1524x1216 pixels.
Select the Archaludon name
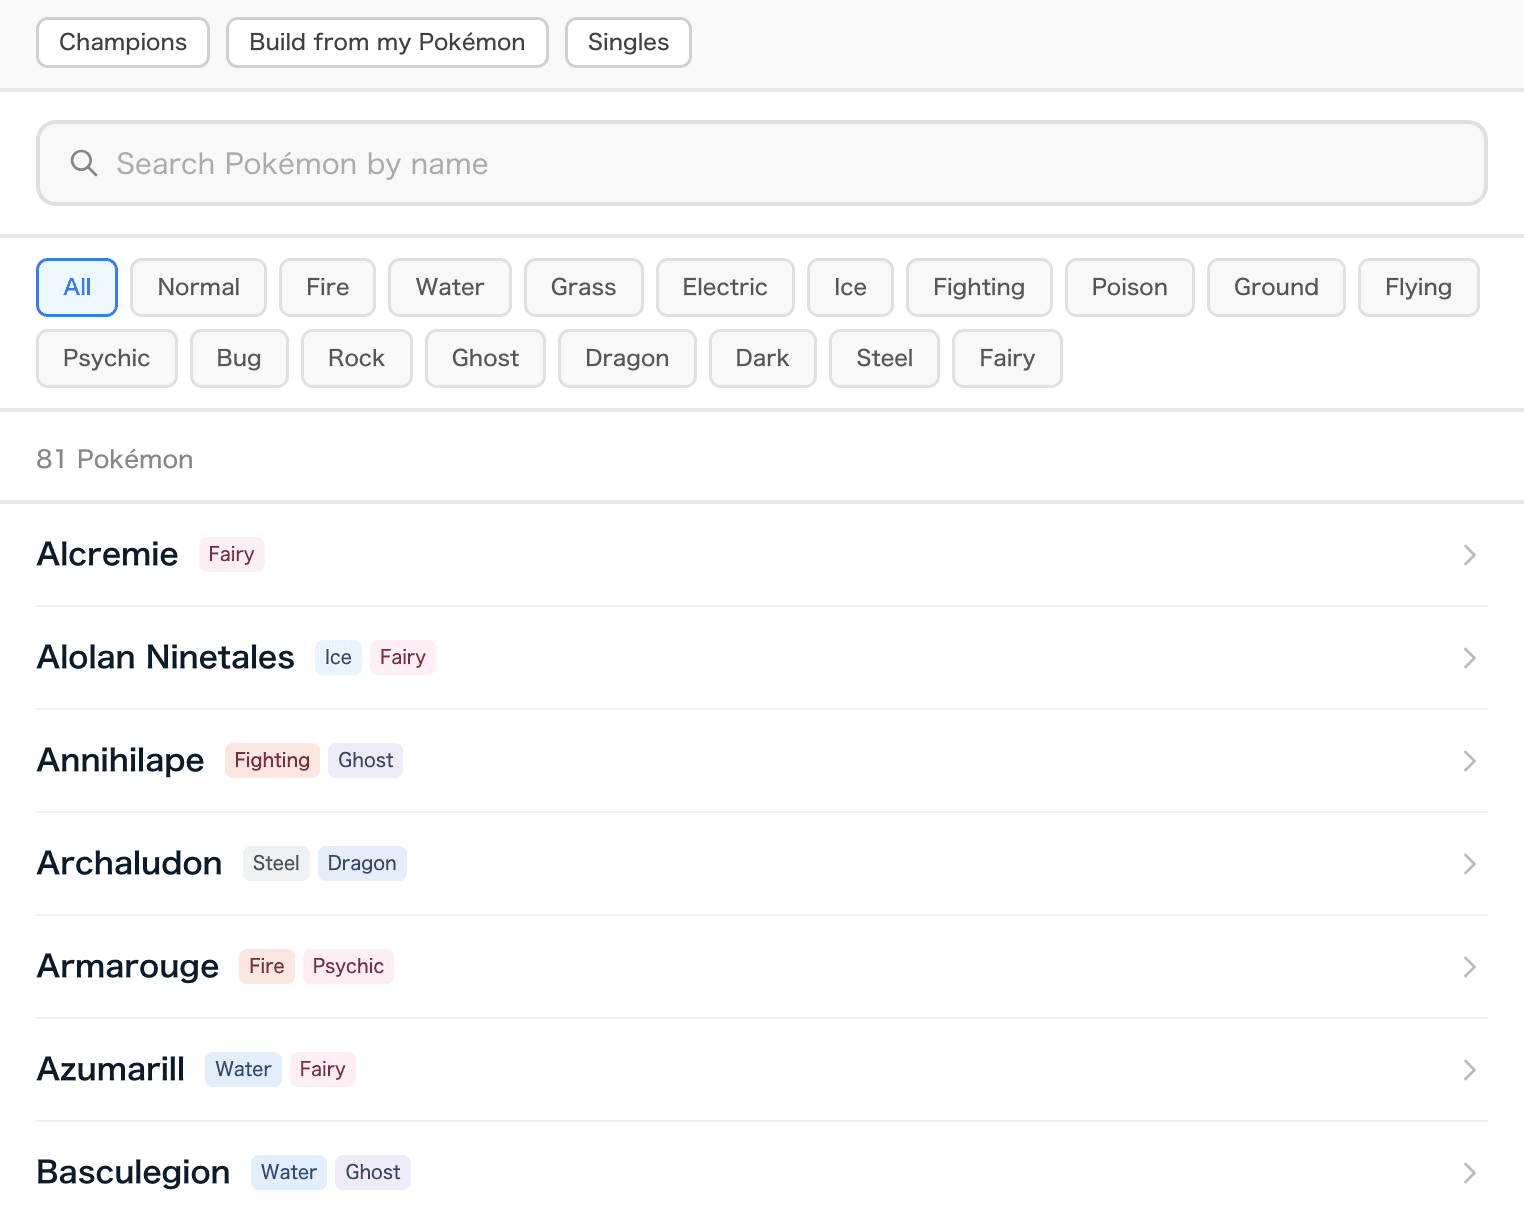pos(130,863)
